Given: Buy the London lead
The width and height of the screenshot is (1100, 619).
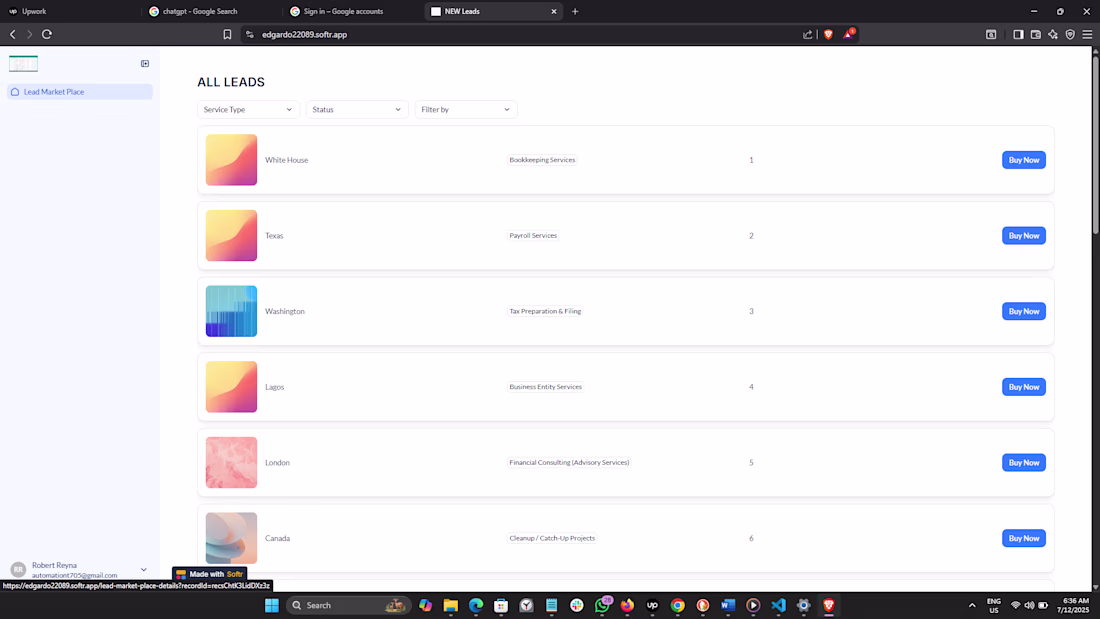Looking at the screenshot, I should pyautogui.click(x=1024, y=463).
